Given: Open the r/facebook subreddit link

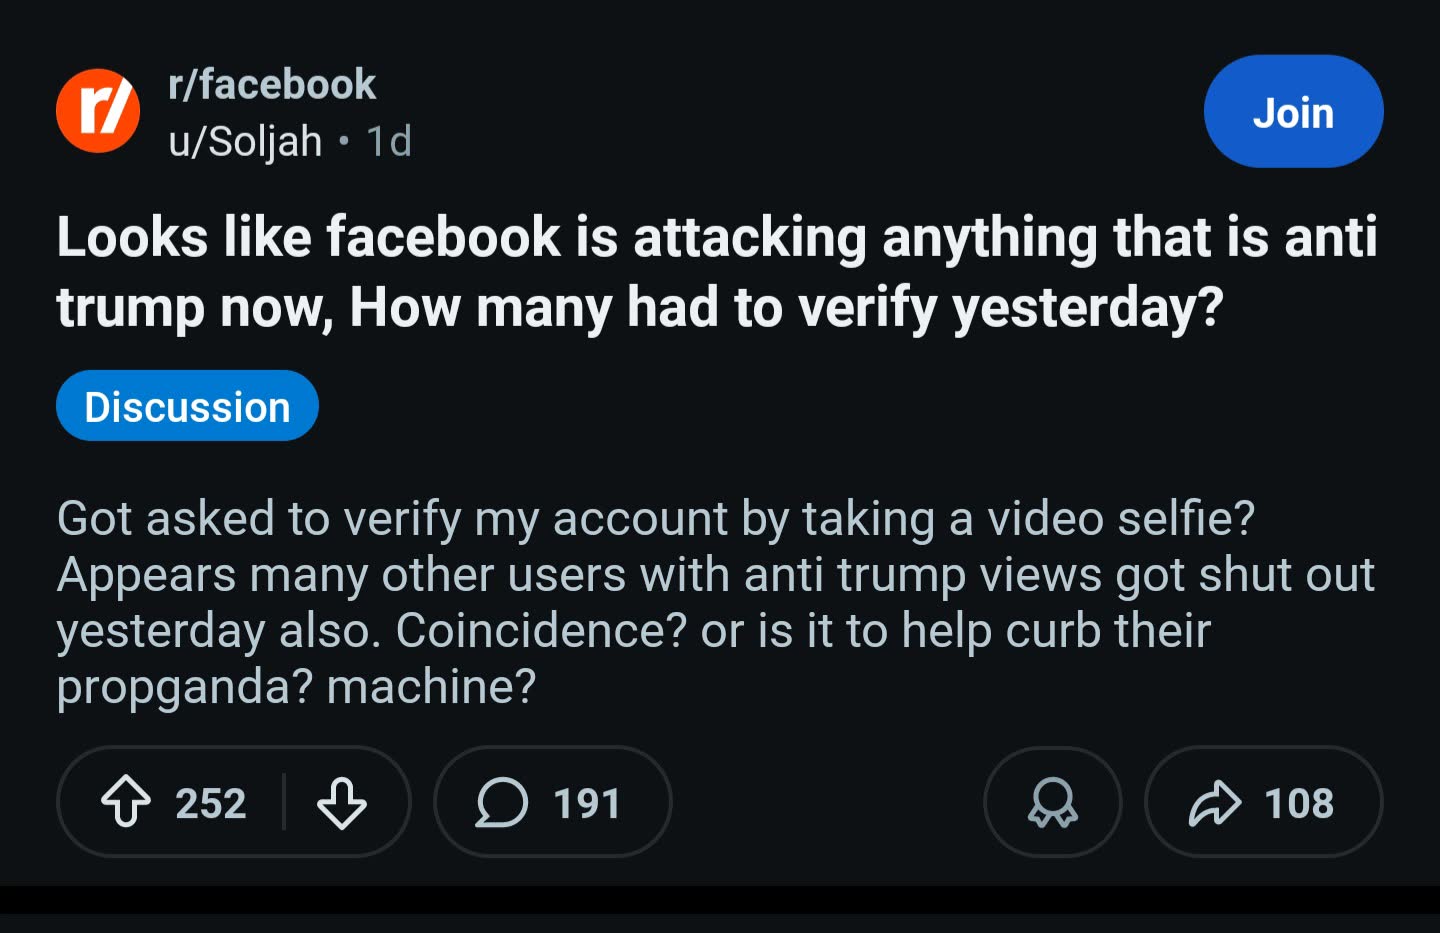Looking at the screenshot, I should pyautogui.click(x=272, y=85).
